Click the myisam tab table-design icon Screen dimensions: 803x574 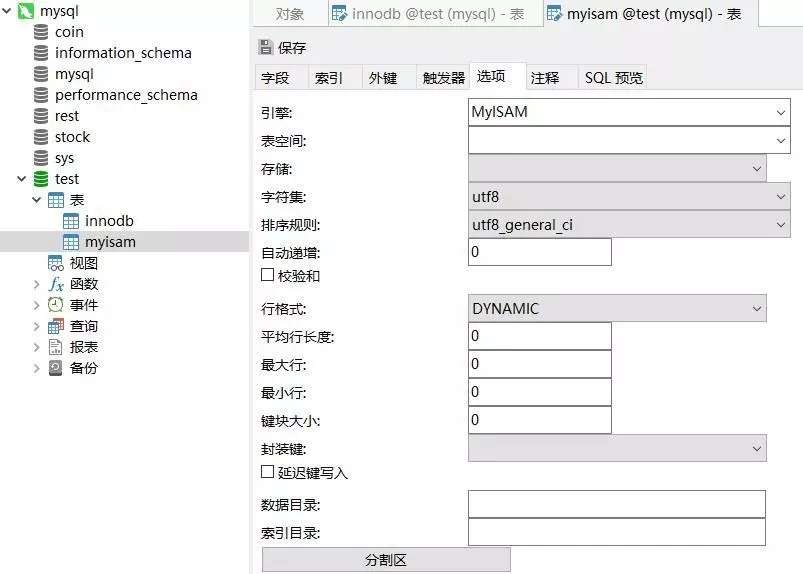[x=554, y=13]
